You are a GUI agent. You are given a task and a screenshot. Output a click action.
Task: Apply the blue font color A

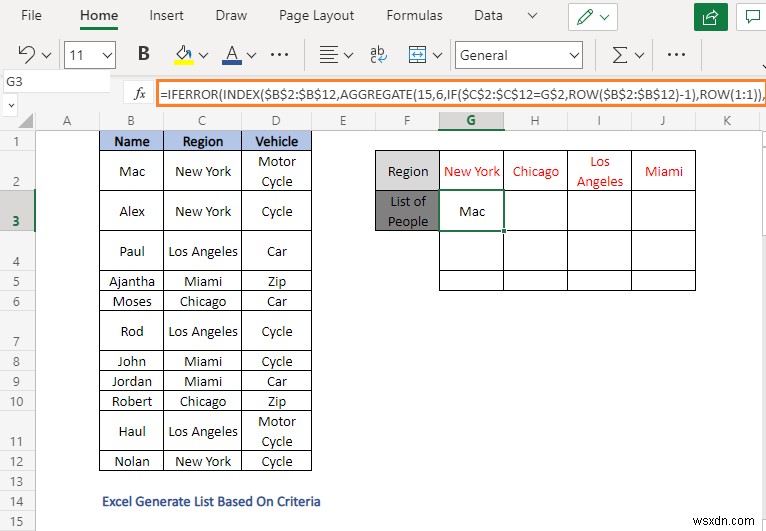tap(232, 55)
